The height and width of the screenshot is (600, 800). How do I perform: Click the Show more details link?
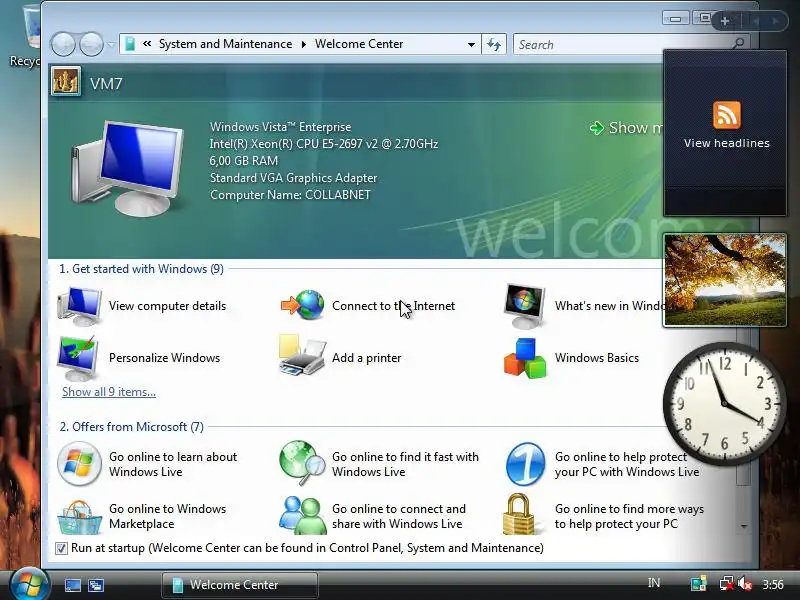tap(626, 128)
